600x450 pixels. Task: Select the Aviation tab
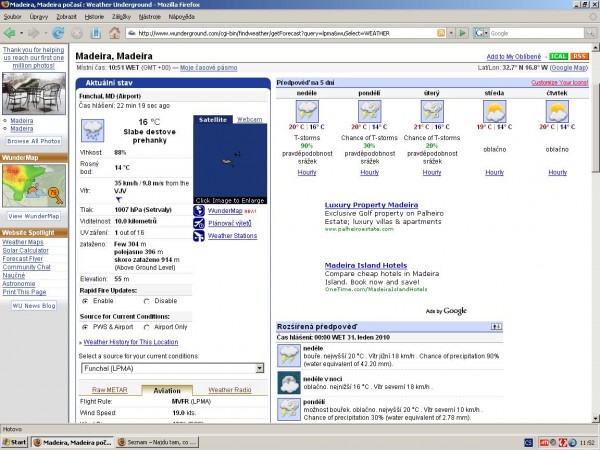tap(167, 390)
